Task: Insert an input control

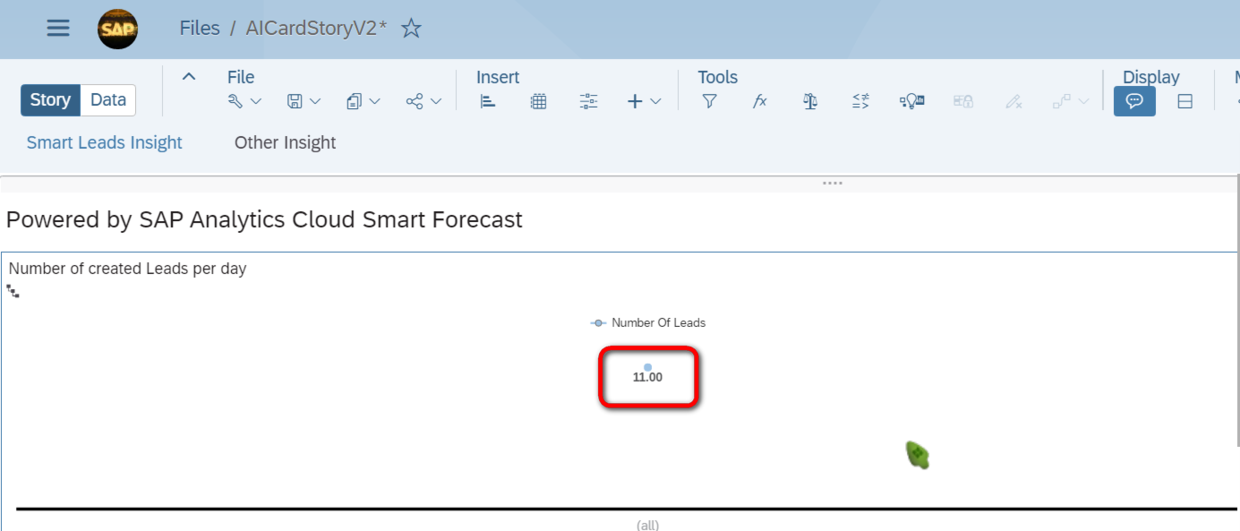Action: tap(588, 101)
